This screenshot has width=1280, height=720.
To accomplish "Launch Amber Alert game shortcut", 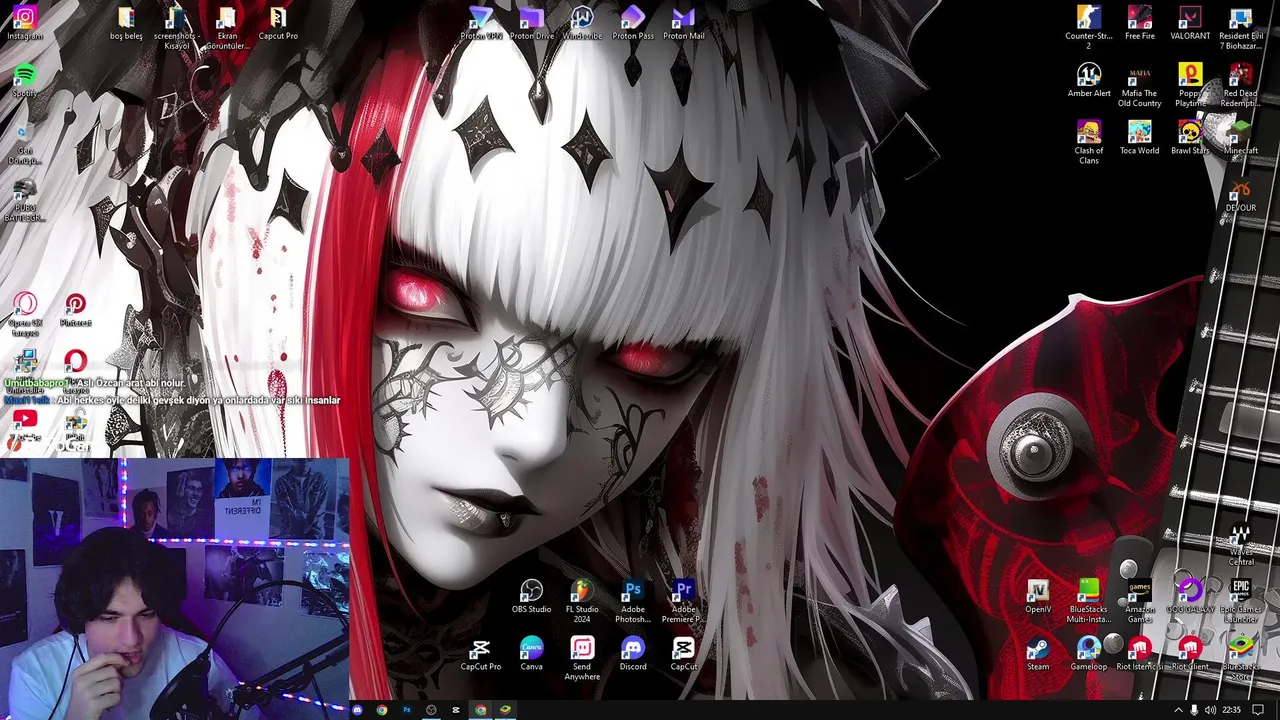I will point(1089,80).
